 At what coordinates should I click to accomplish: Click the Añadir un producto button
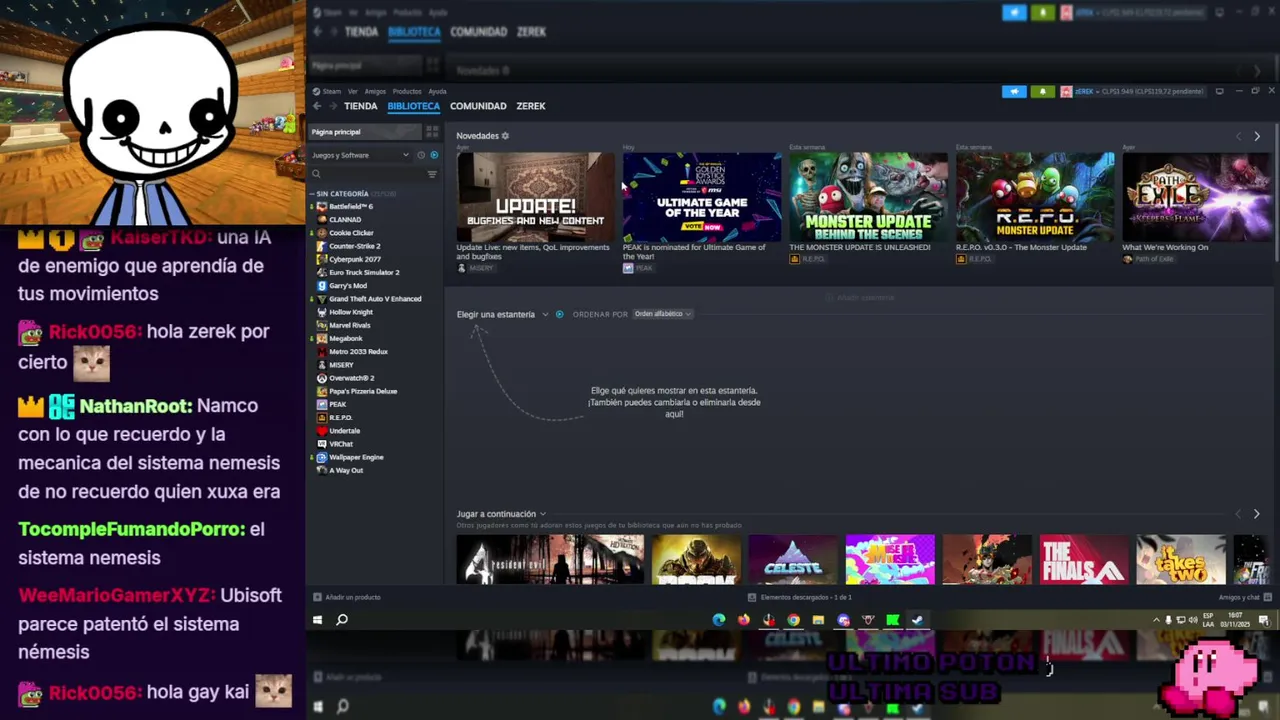pos(347,597)
